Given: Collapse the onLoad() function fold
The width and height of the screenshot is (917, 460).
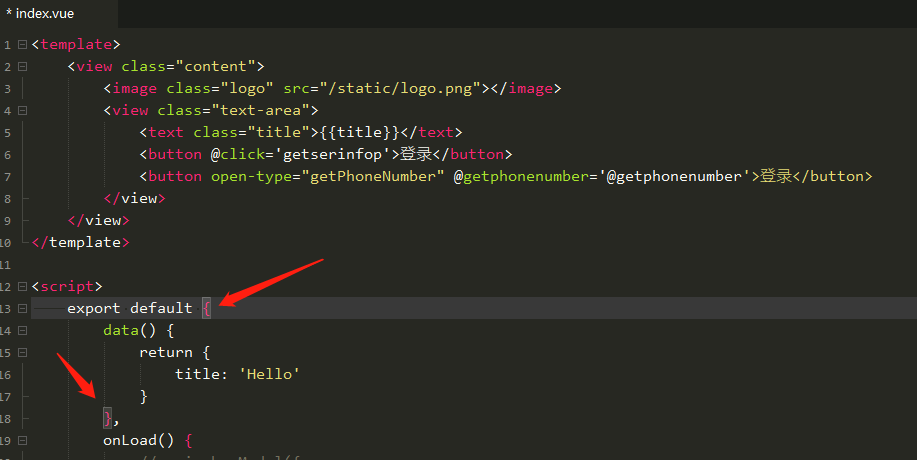Looking at the screenshot, I should tap(22, 440).
